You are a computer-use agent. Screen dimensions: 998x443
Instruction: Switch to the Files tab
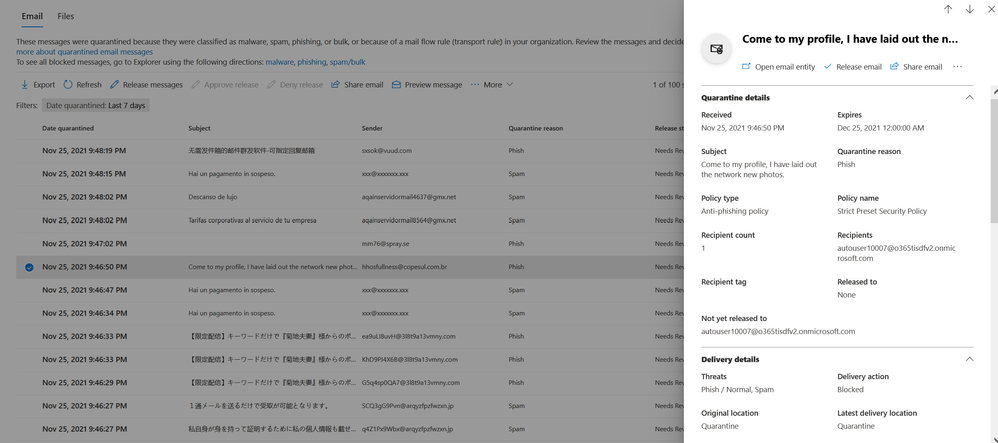coord(65,16)
